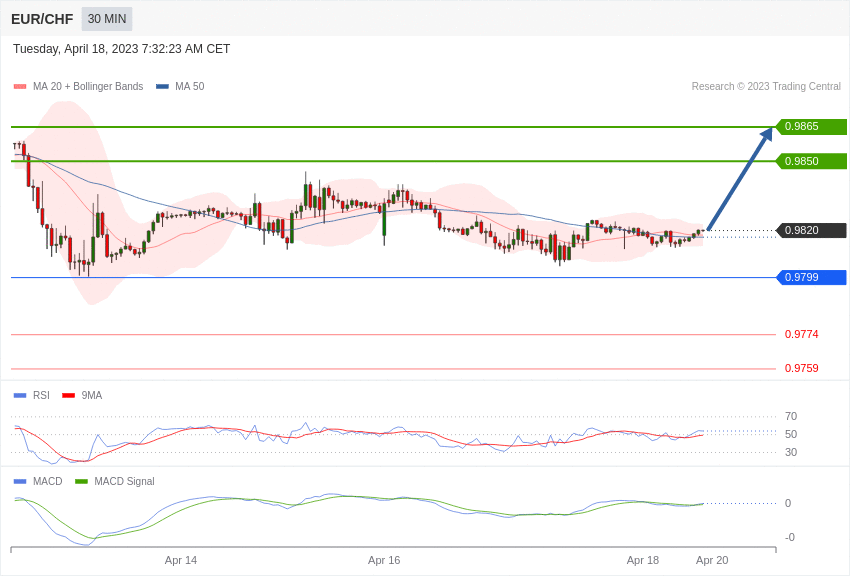
Task: Click the RSI 70 level label
Action: pyautogui.click(x=791, y=416)
